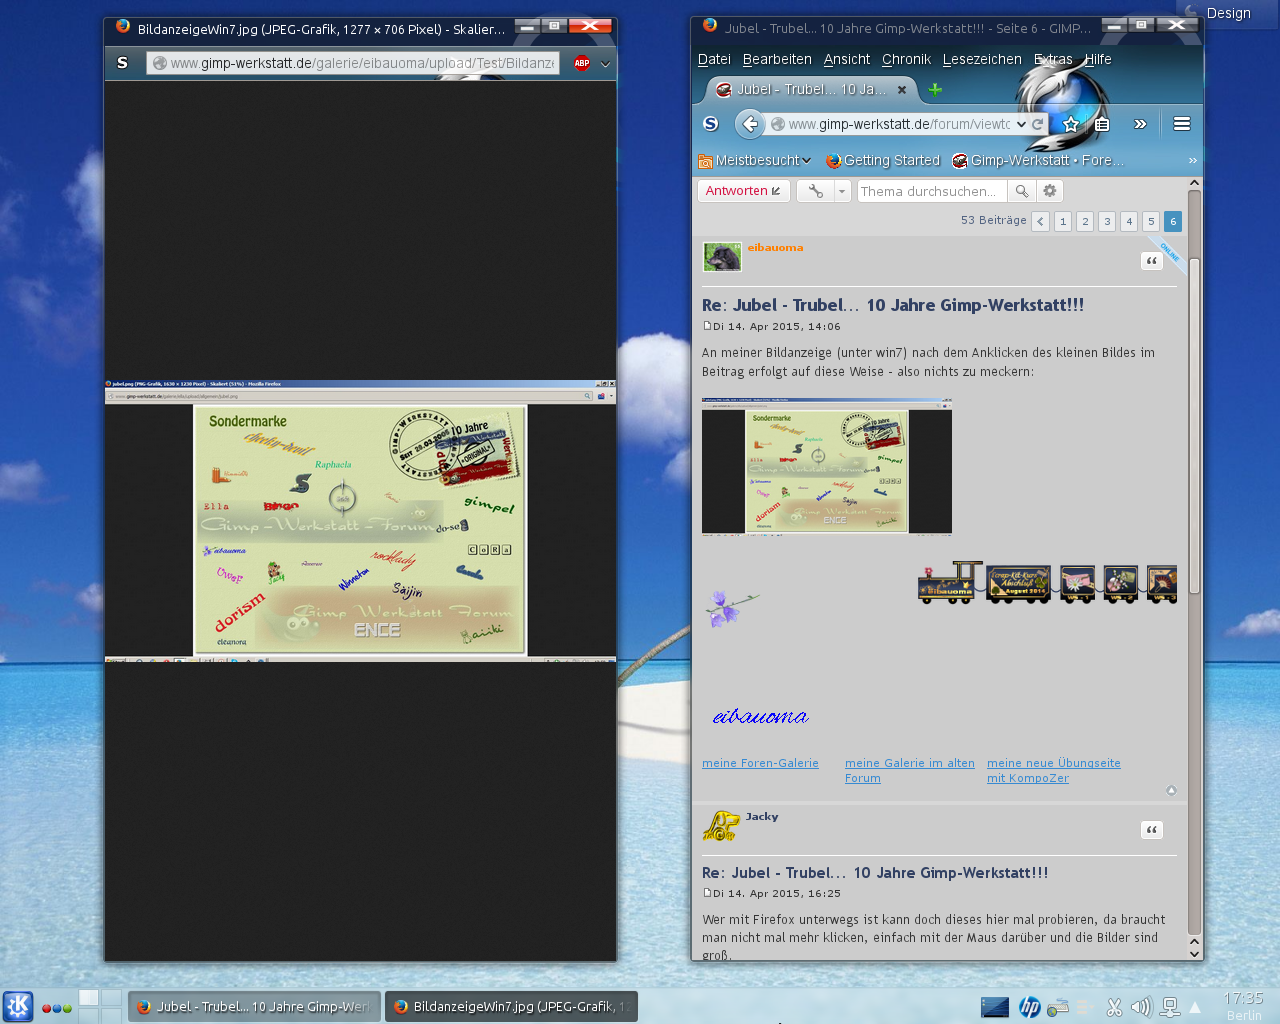Click Jacky's avatar icon
The width and height of the screenshot is (1280, 1024).
pos(721,825)
